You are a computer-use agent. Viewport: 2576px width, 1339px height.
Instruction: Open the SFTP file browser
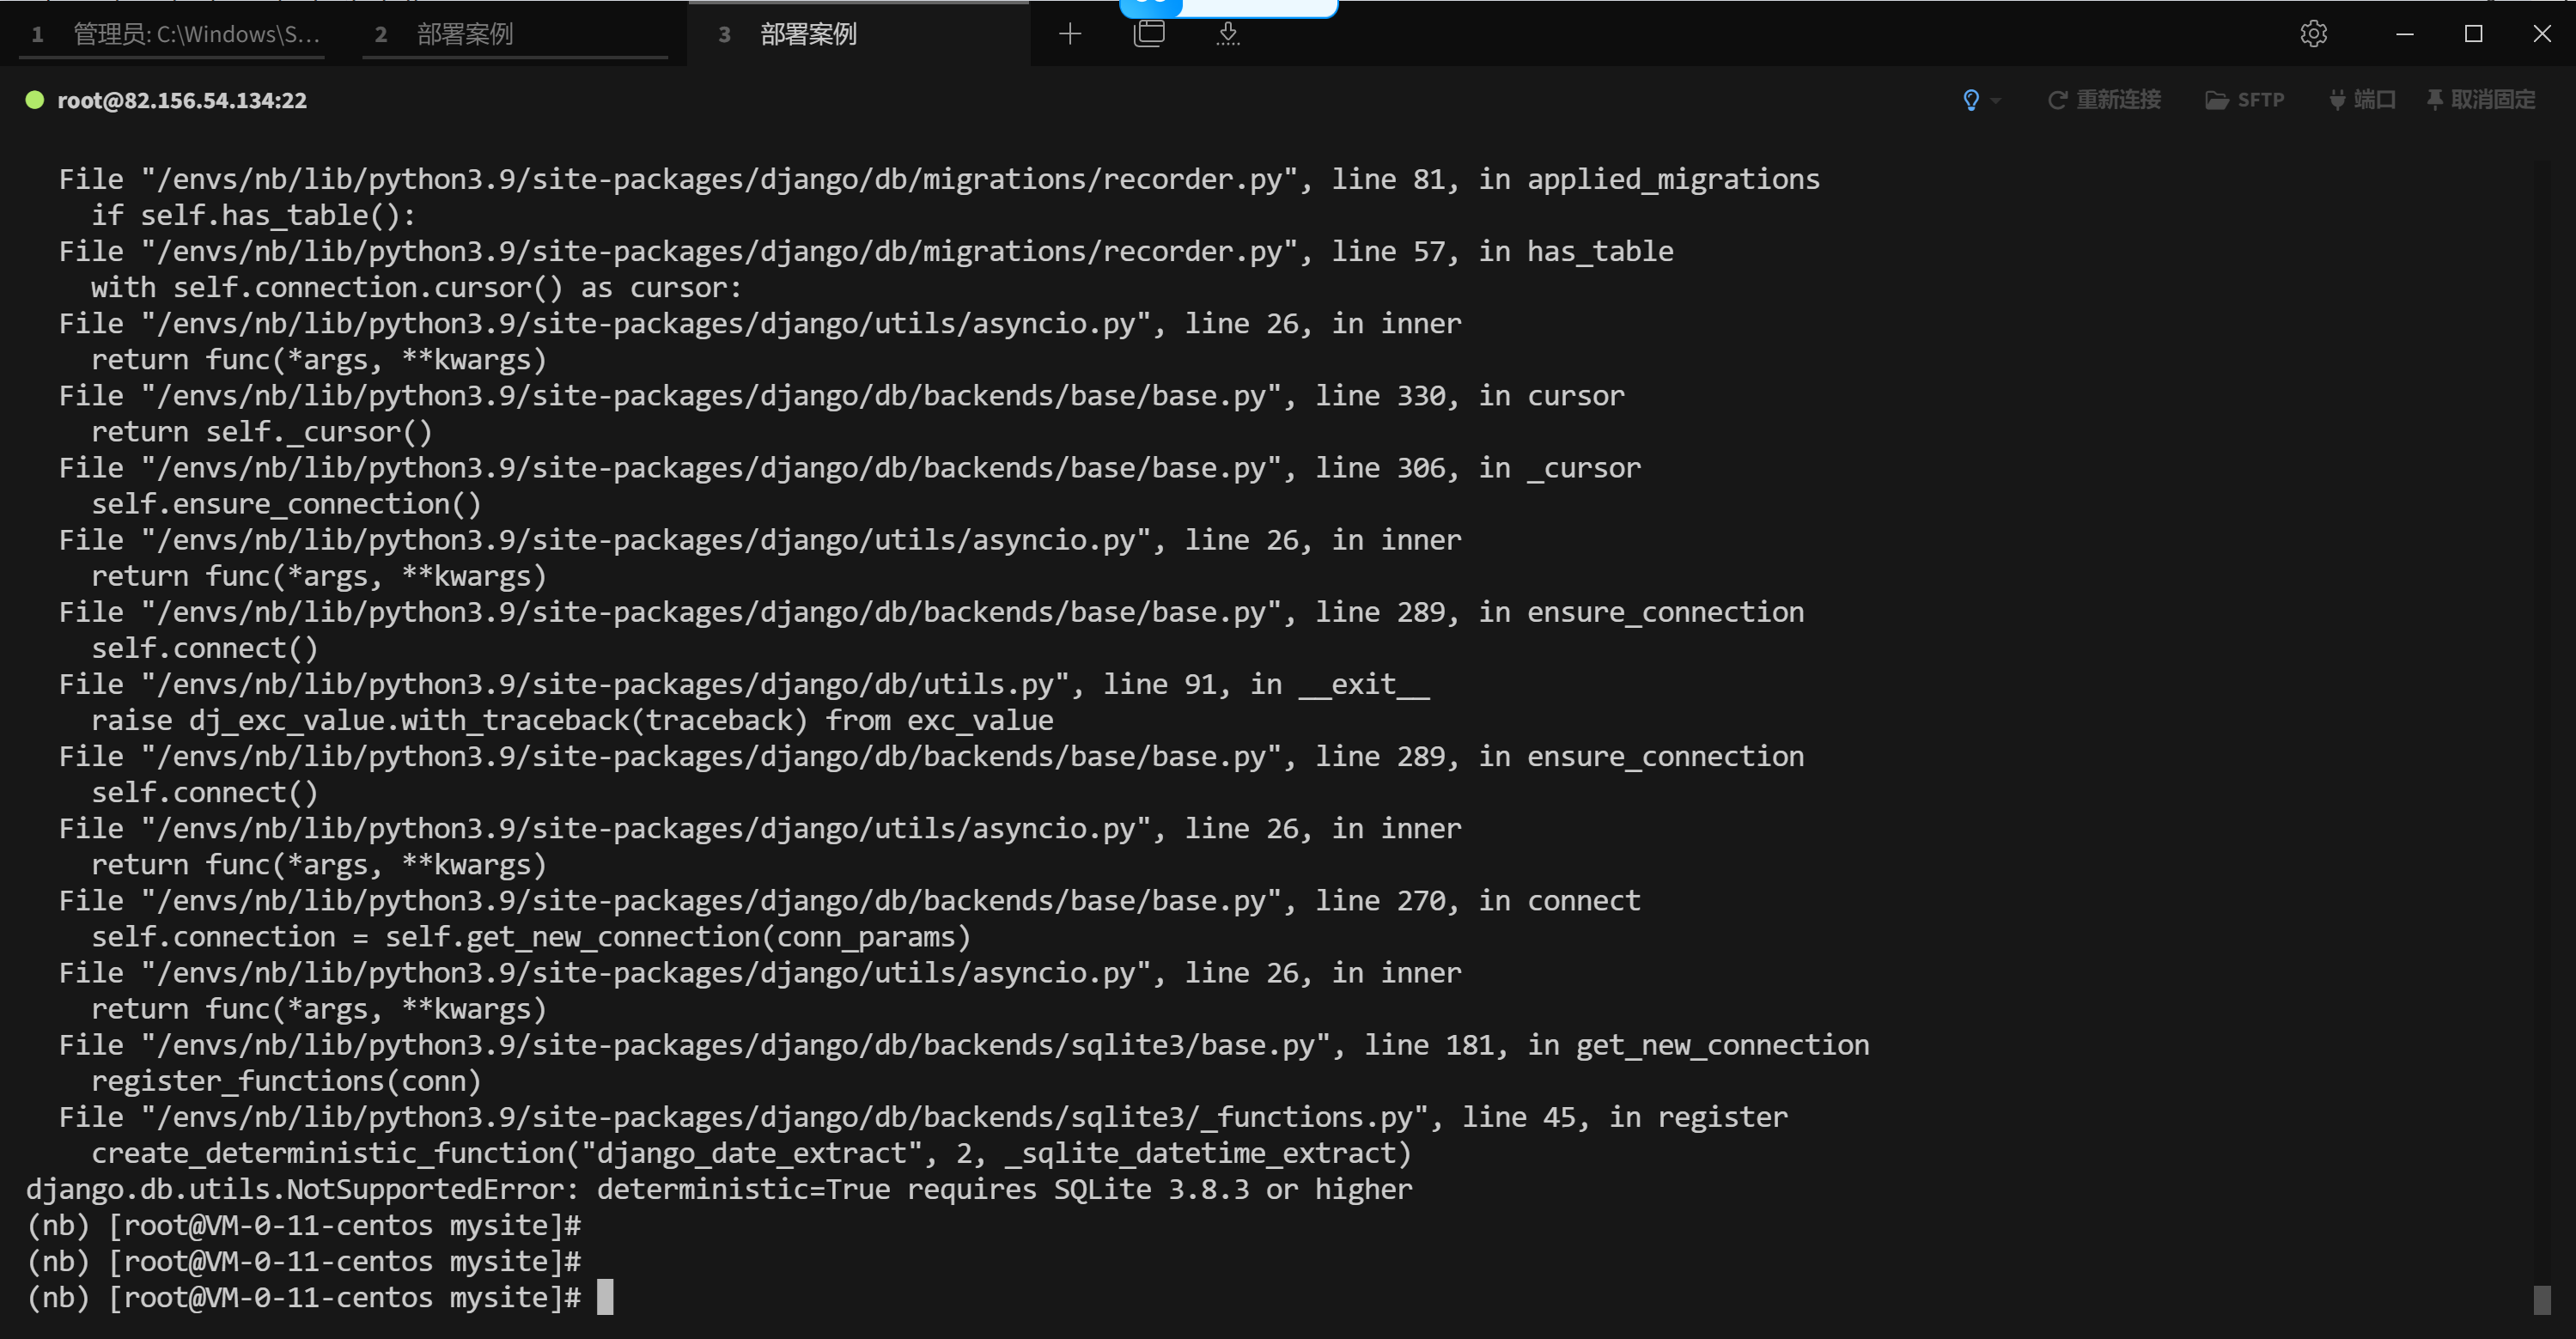[2245, 100]
